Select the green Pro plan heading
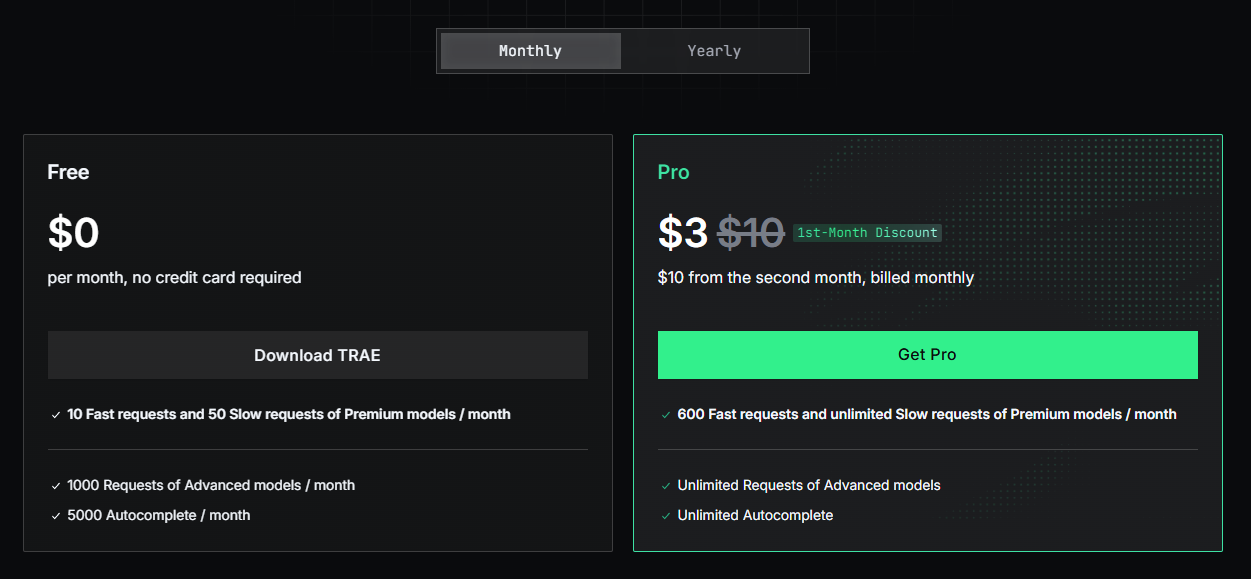 (x=673, y=172)
